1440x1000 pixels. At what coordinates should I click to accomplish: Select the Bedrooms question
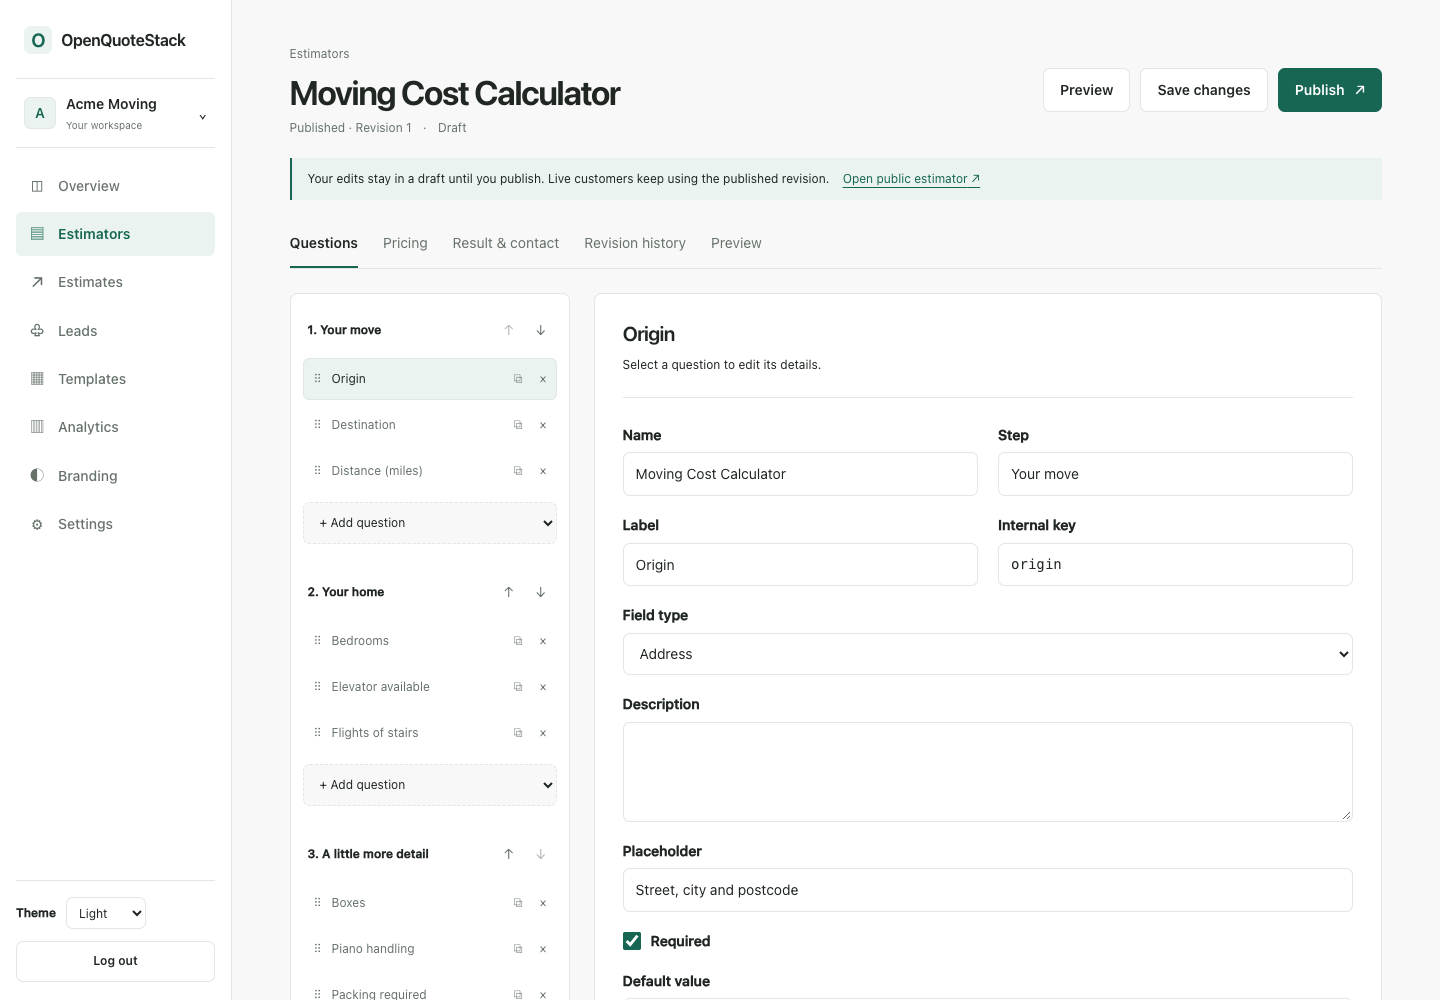pyautogui.click(x=430, y=641)
